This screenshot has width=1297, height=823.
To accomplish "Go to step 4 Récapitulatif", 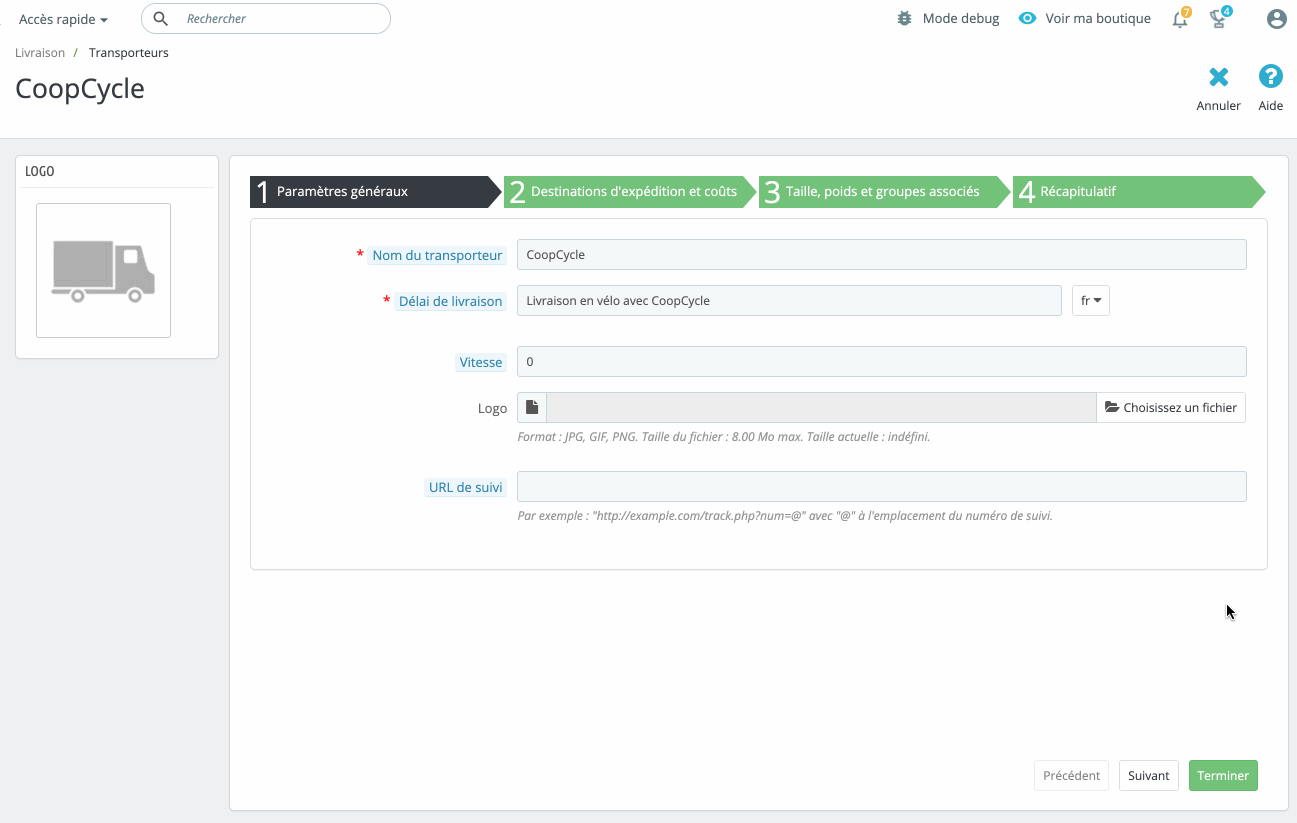I will (x=1139, y=191).
